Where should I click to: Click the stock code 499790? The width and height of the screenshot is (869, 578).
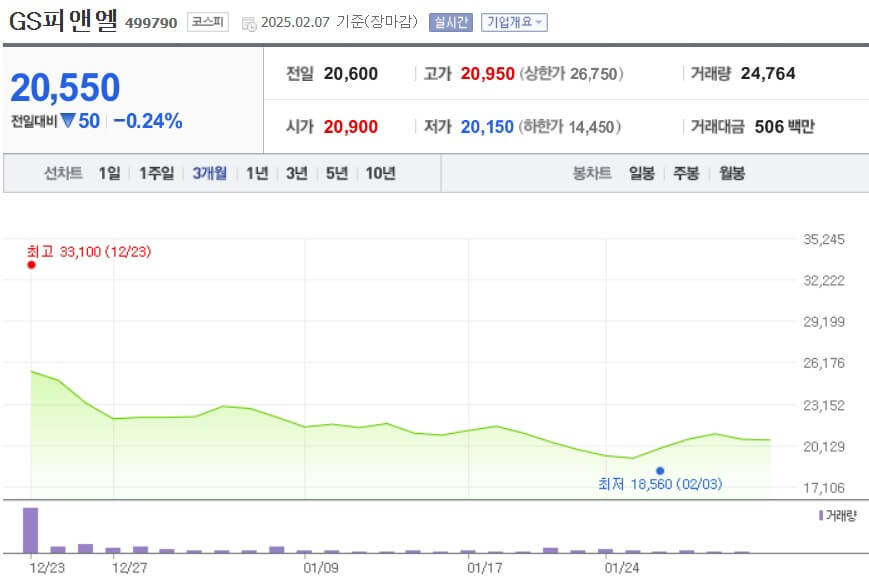(x=151, y=23)
